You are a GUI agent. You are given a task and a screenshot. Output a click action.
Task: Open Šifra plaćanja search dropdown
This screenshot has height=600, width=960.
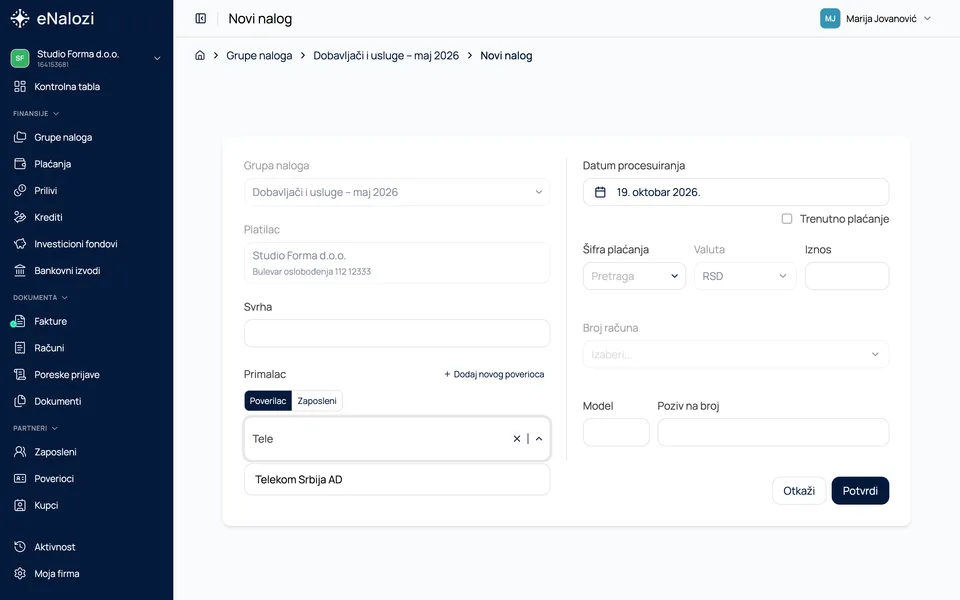(634, 276)
